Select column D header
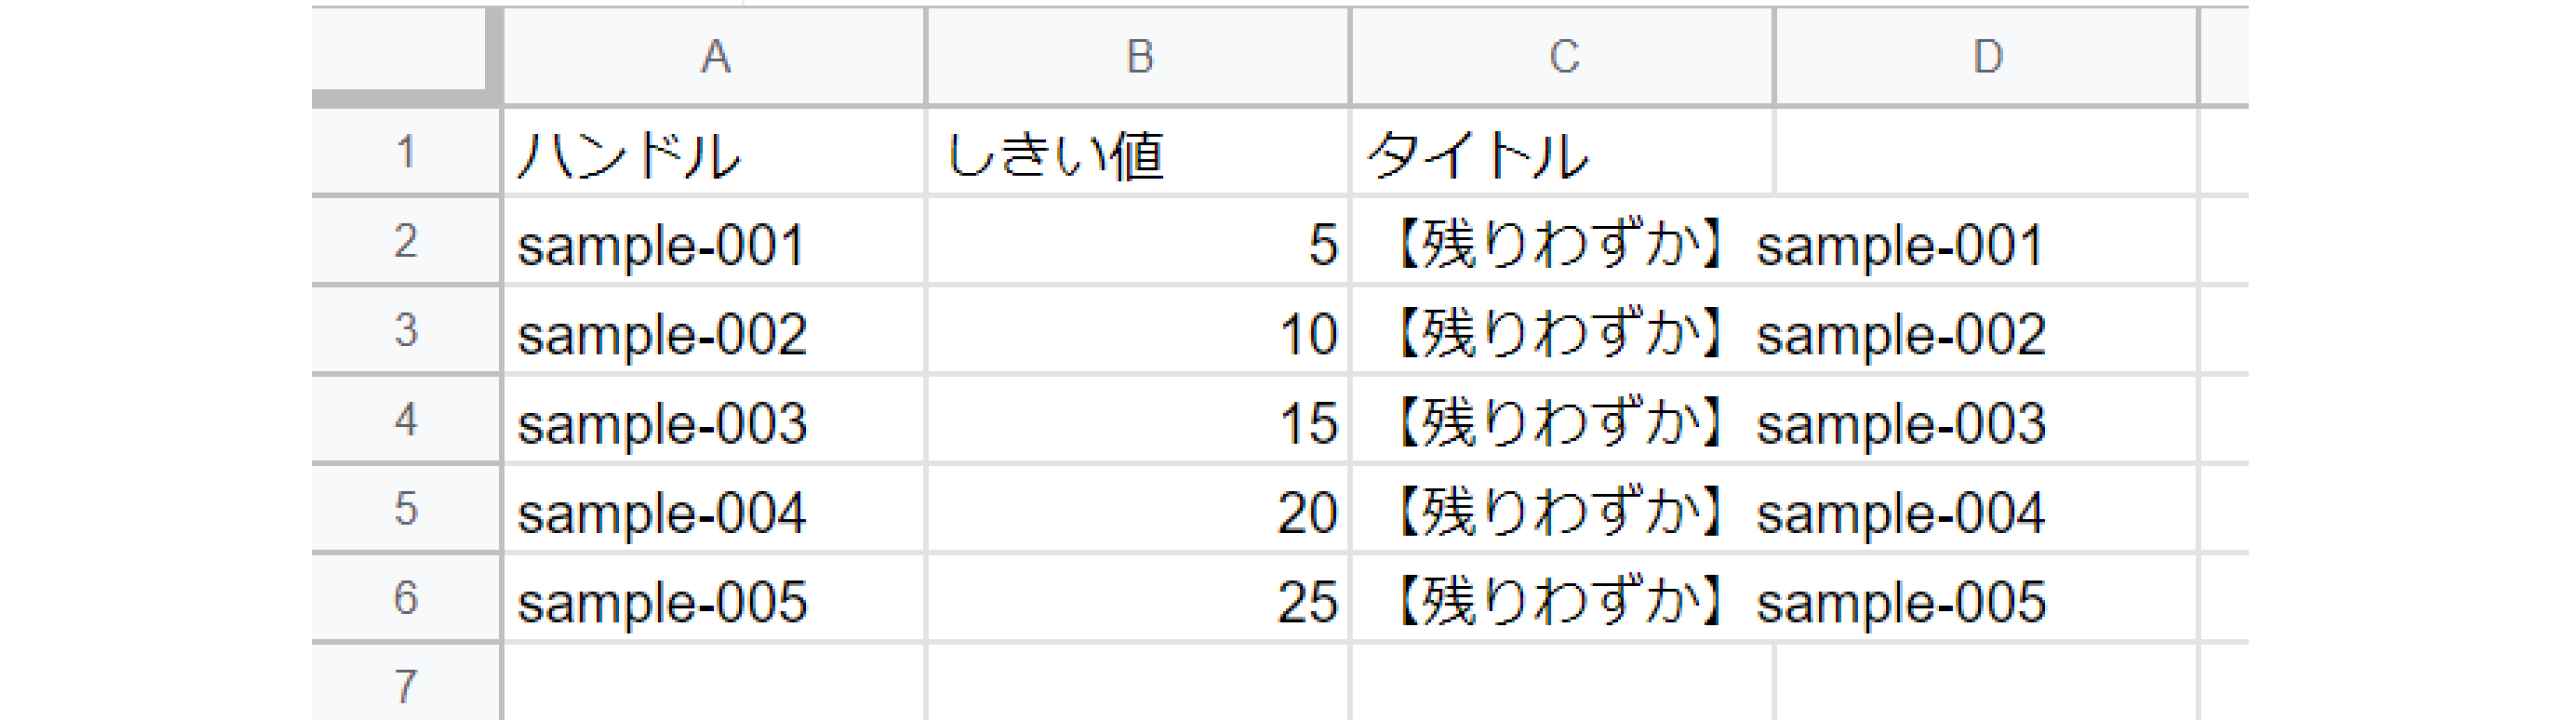The image size is (2560, 720). [x=1987, y=56]
